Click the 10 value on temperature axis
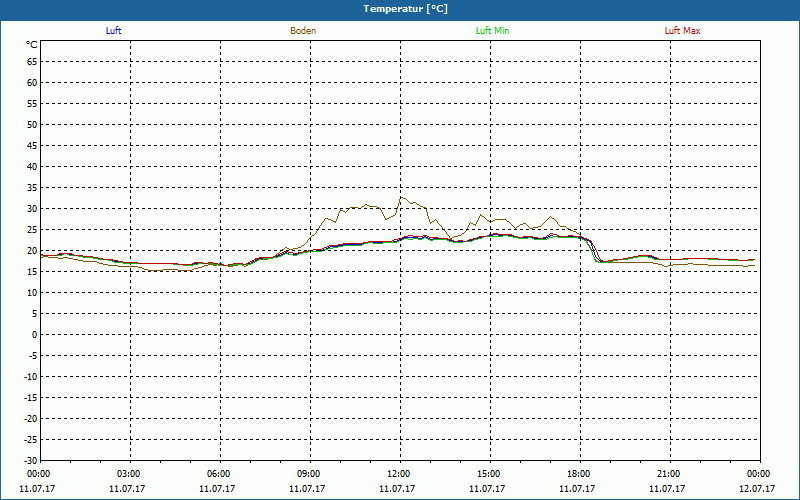 32,293
